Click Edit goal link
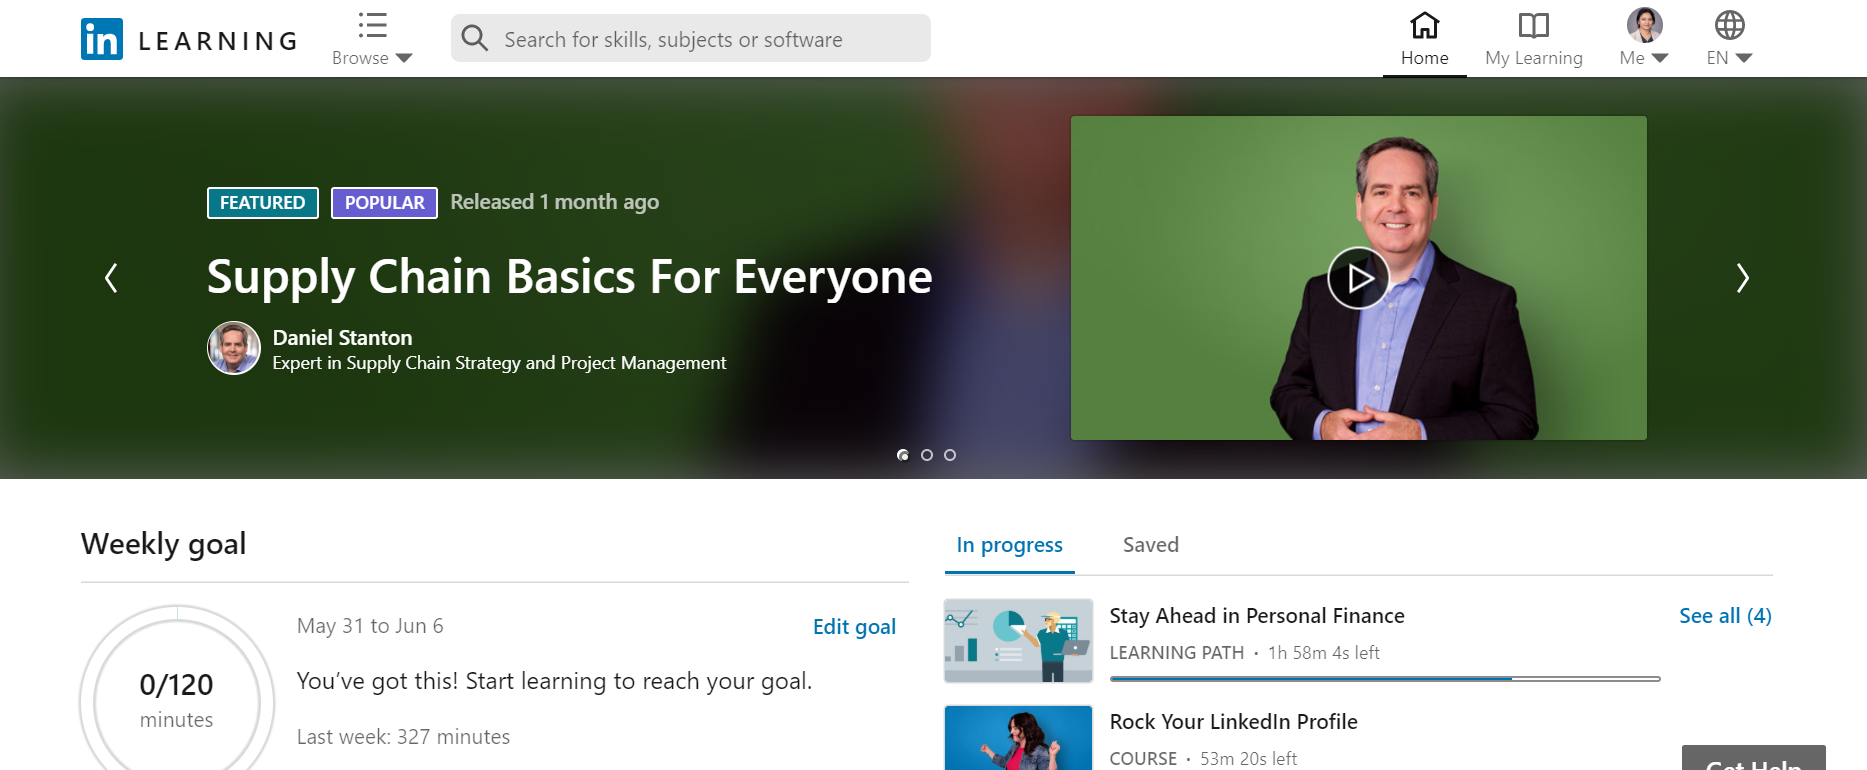 point(854,627)
